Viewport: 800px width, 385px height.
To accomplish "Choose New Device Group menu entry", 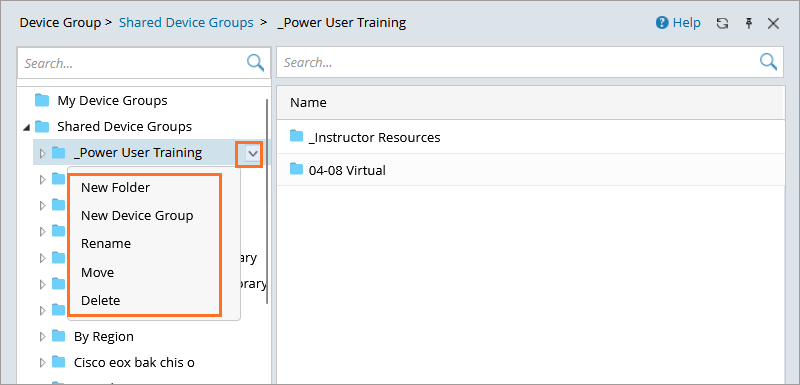I will click(137, 216).
